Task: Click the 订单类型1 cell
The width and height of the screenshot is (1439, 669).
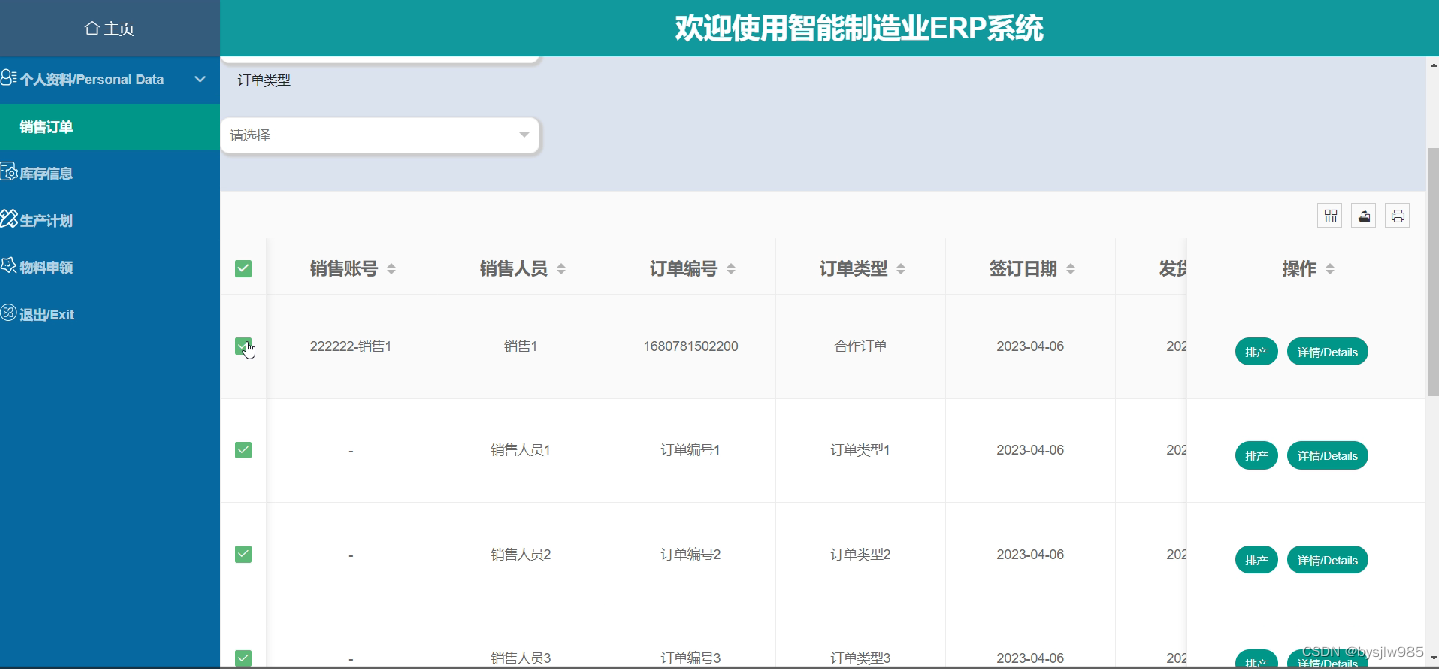Action: 860,450
